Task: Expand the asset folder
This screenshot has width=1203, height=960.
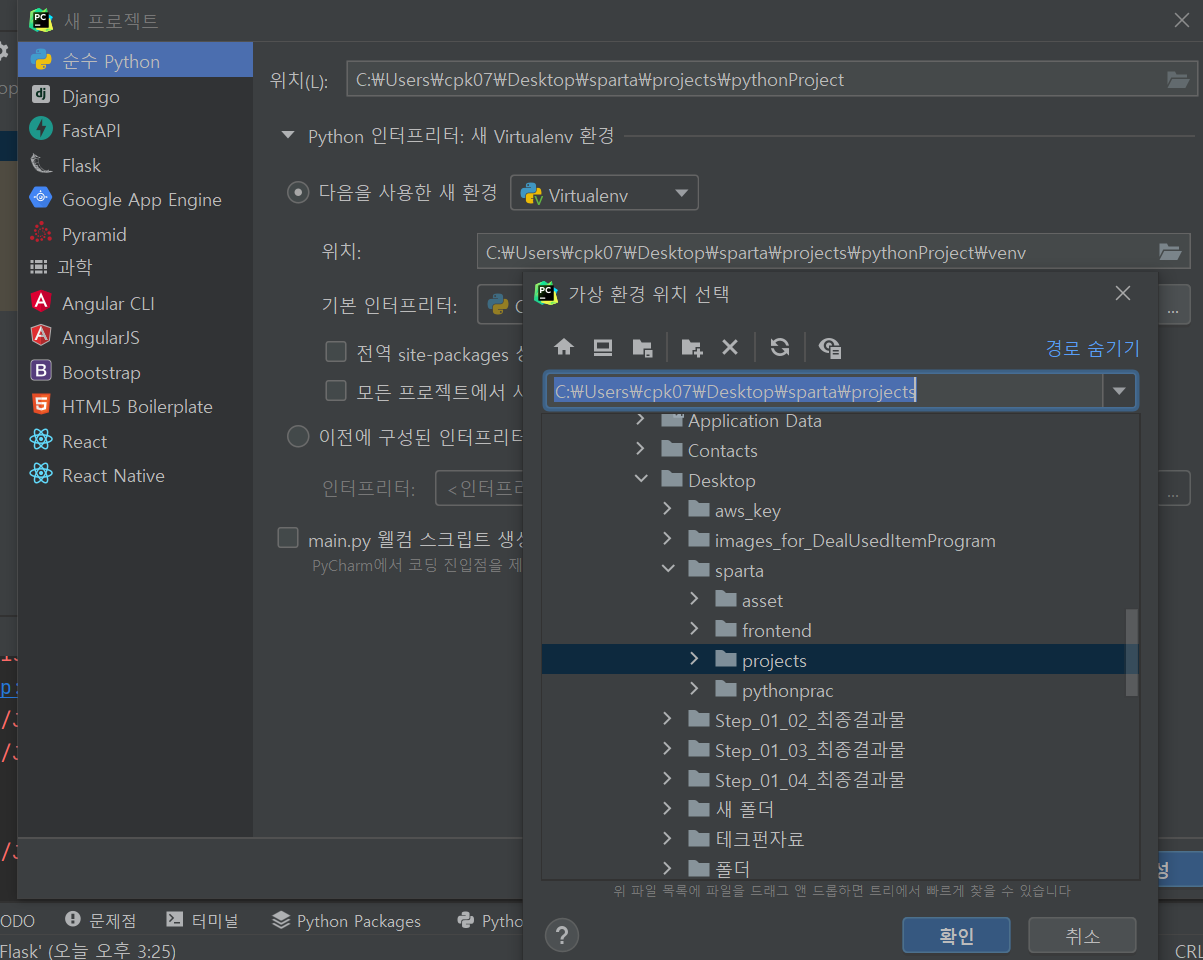Action: [695, 600]
